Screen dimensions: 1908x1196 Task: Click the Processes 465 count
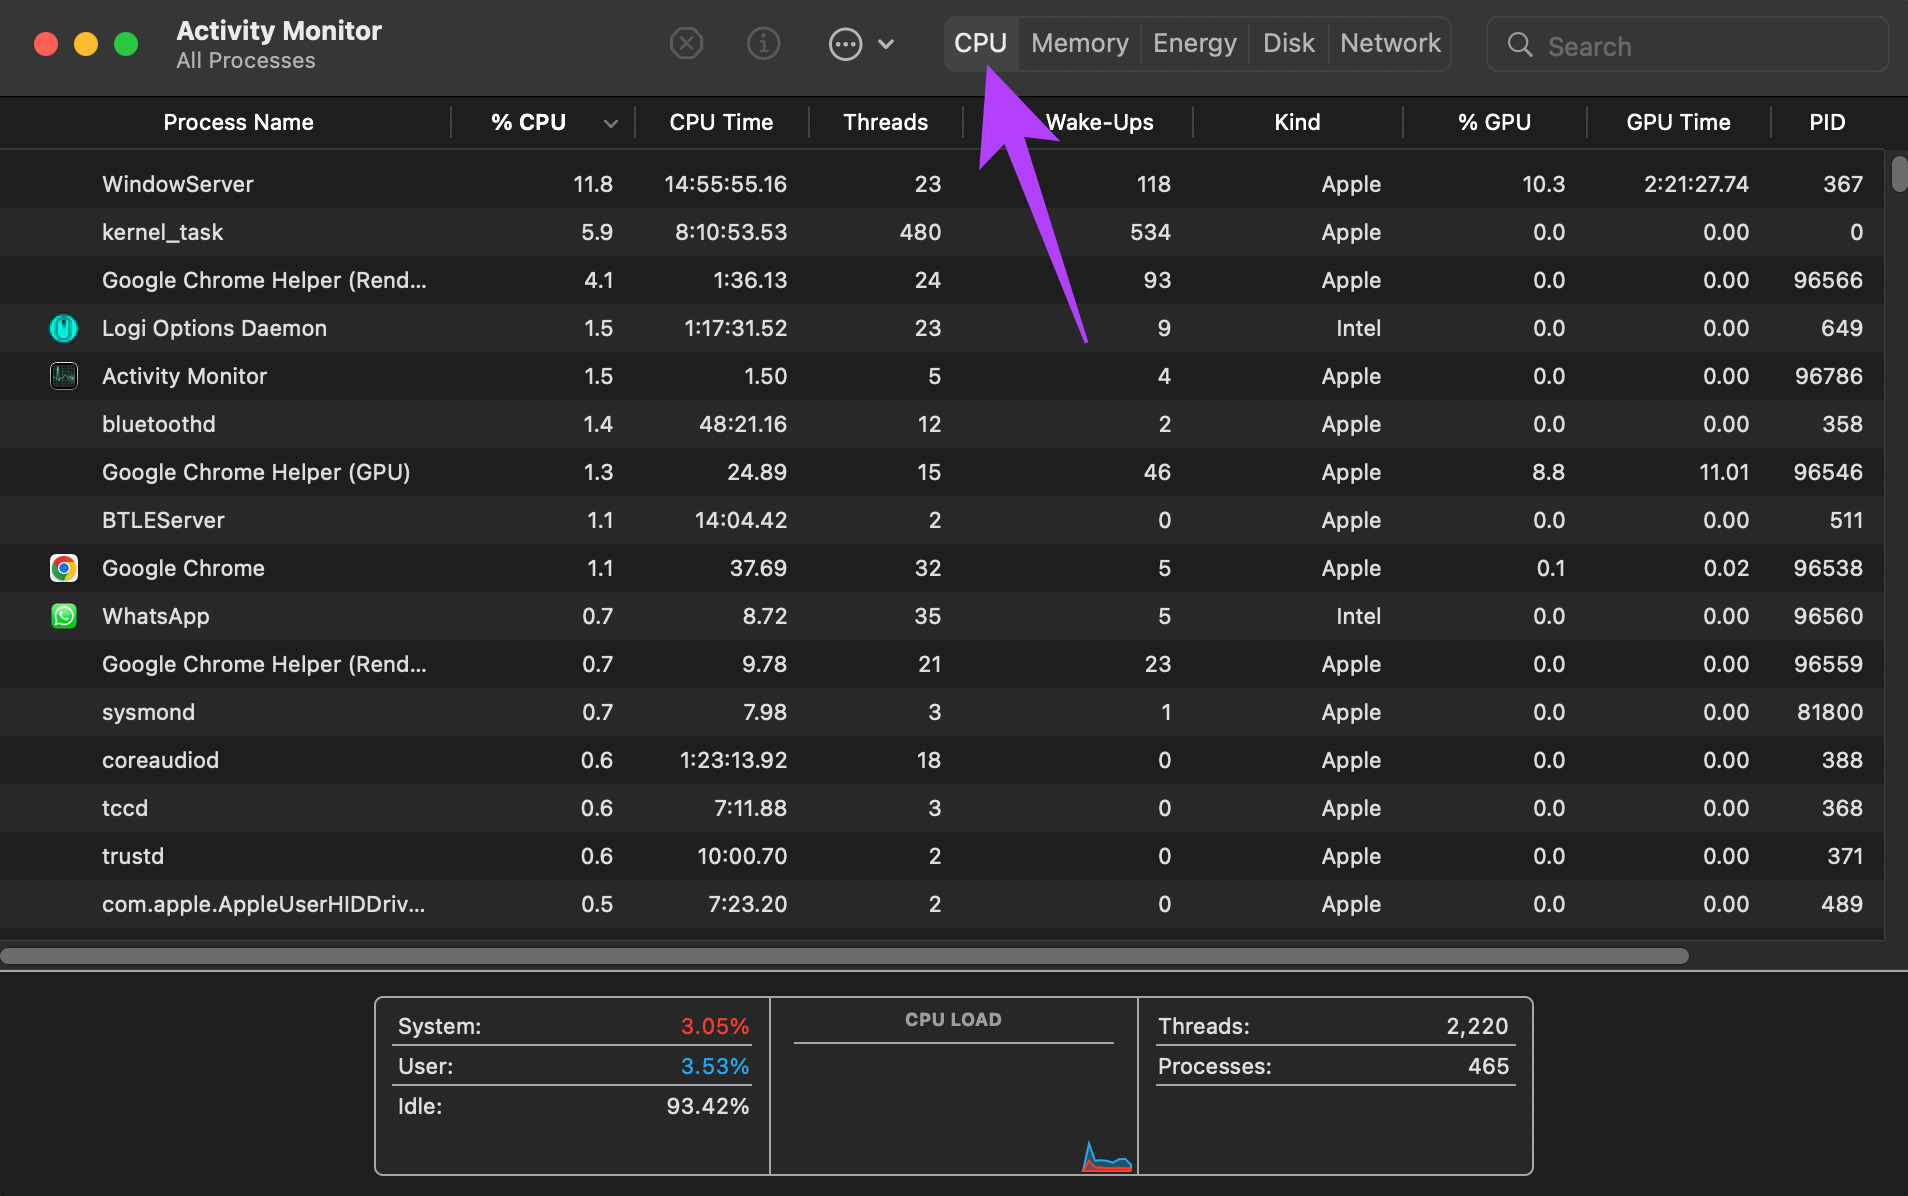click(1488, 1066)
